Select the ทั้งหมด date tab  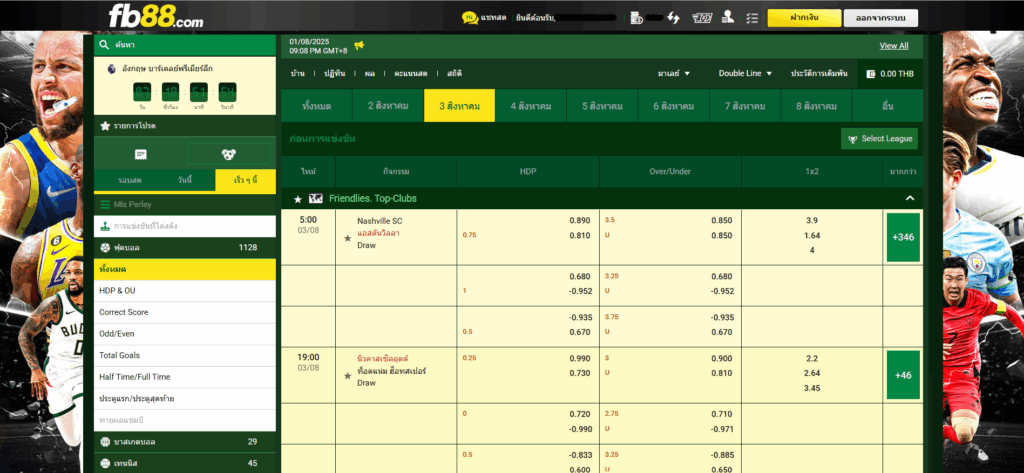317,106
